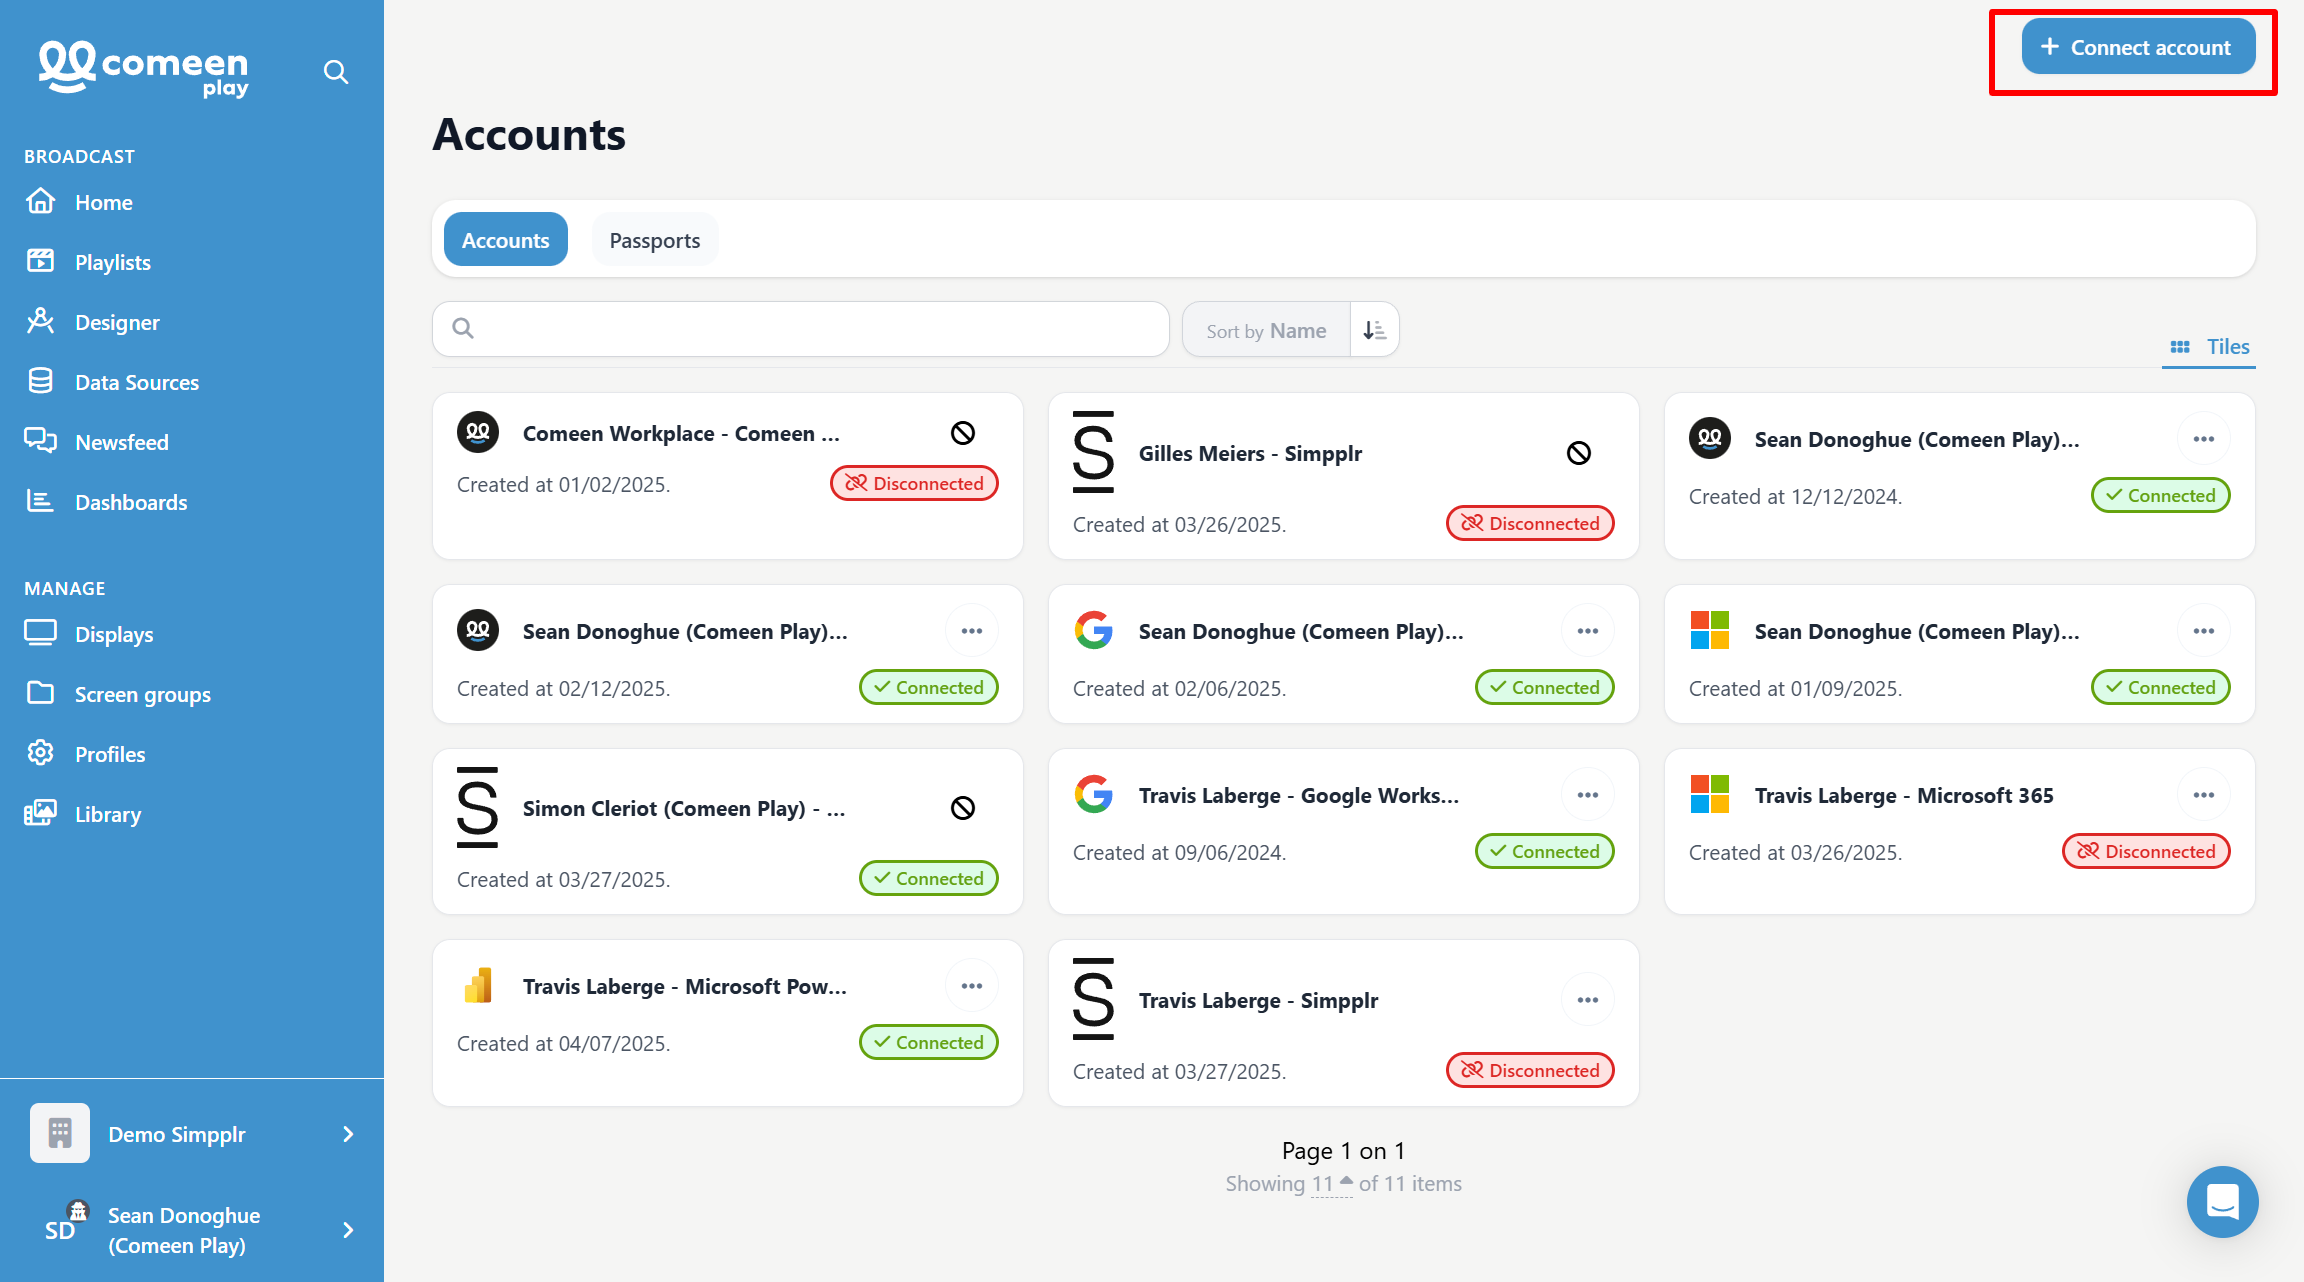This screenshot has height=1282, width=2304.
Task: Click Travis Laberge - Simpplr account name
Action: click(x=1258, y=1000)
